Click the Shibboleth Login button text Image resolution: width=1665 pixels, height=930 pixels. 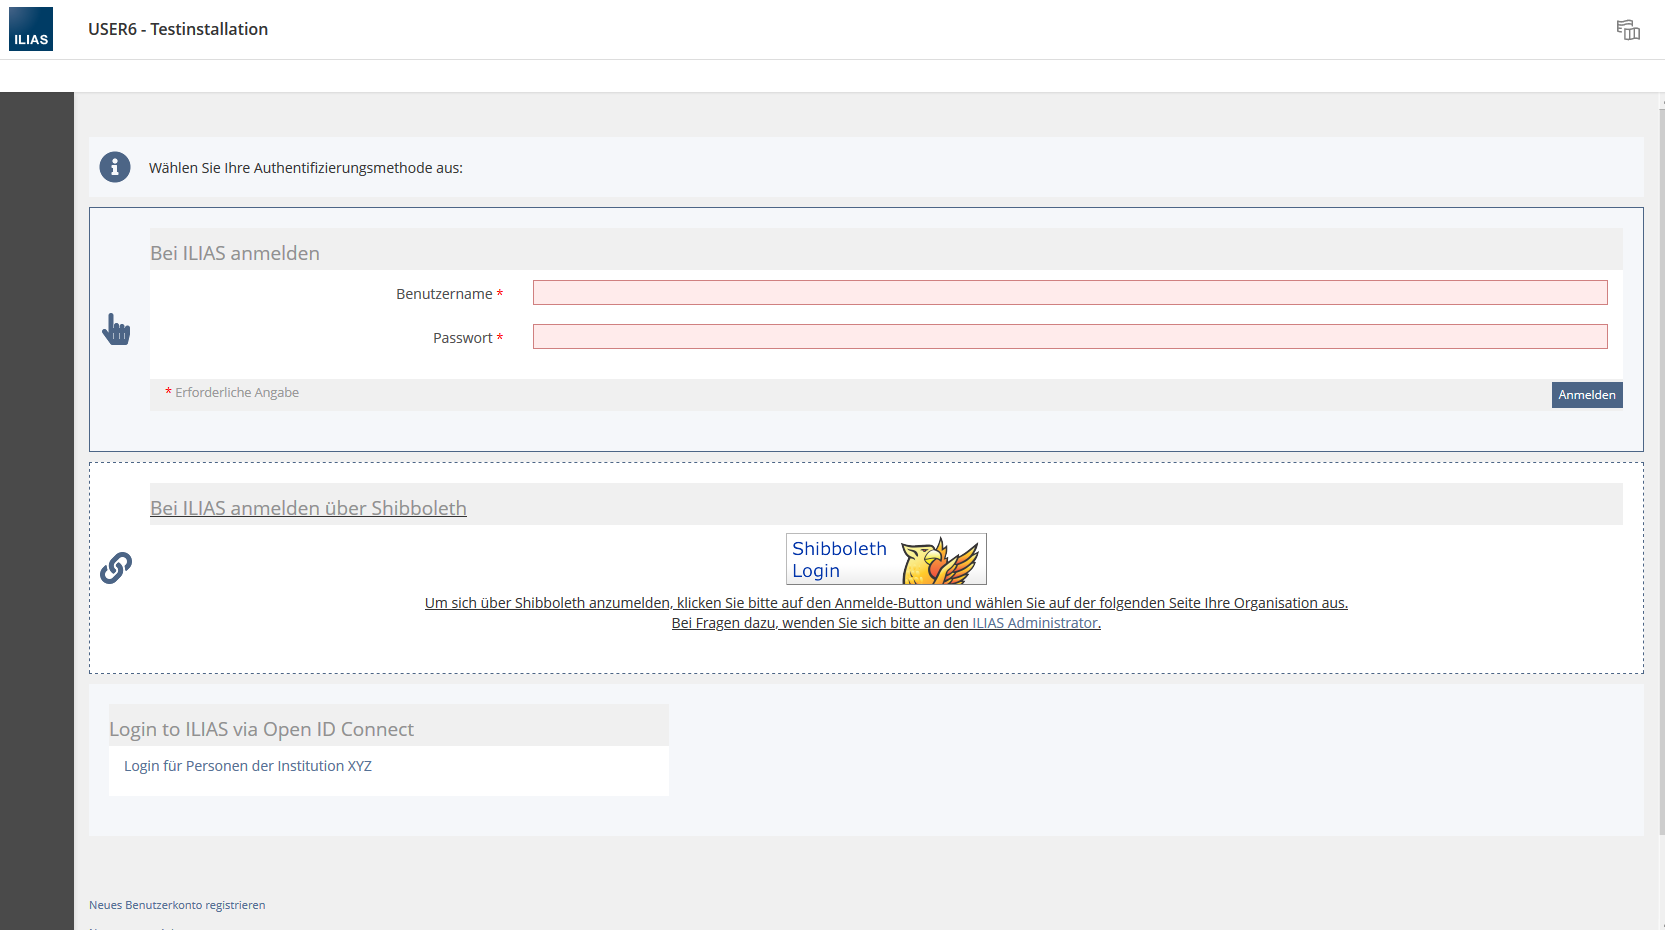(x=838, y=559)
